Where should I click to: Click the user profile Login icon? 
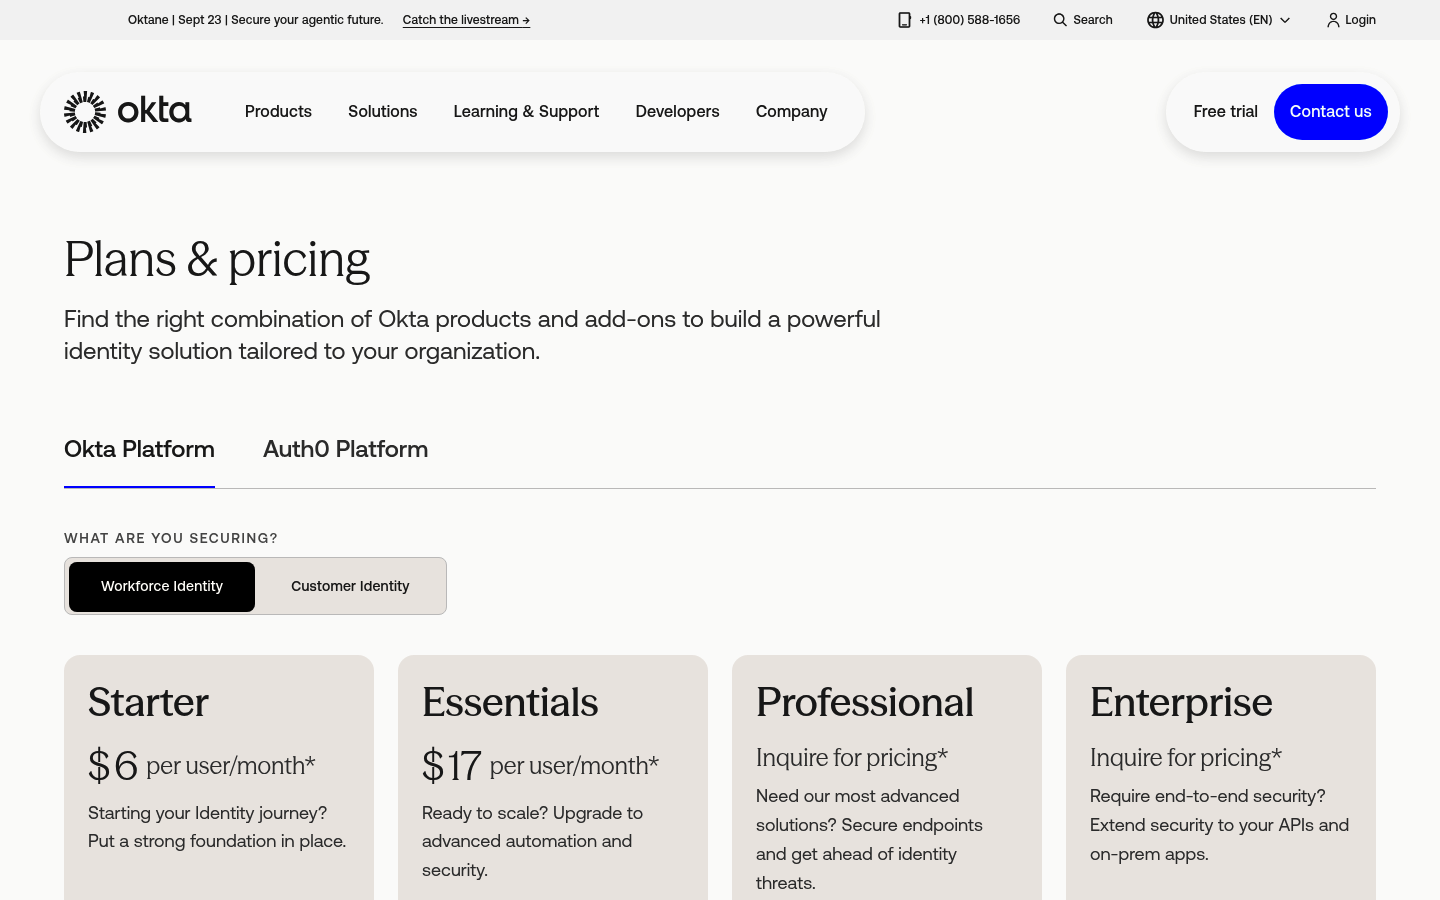(x=1333, y=20)
